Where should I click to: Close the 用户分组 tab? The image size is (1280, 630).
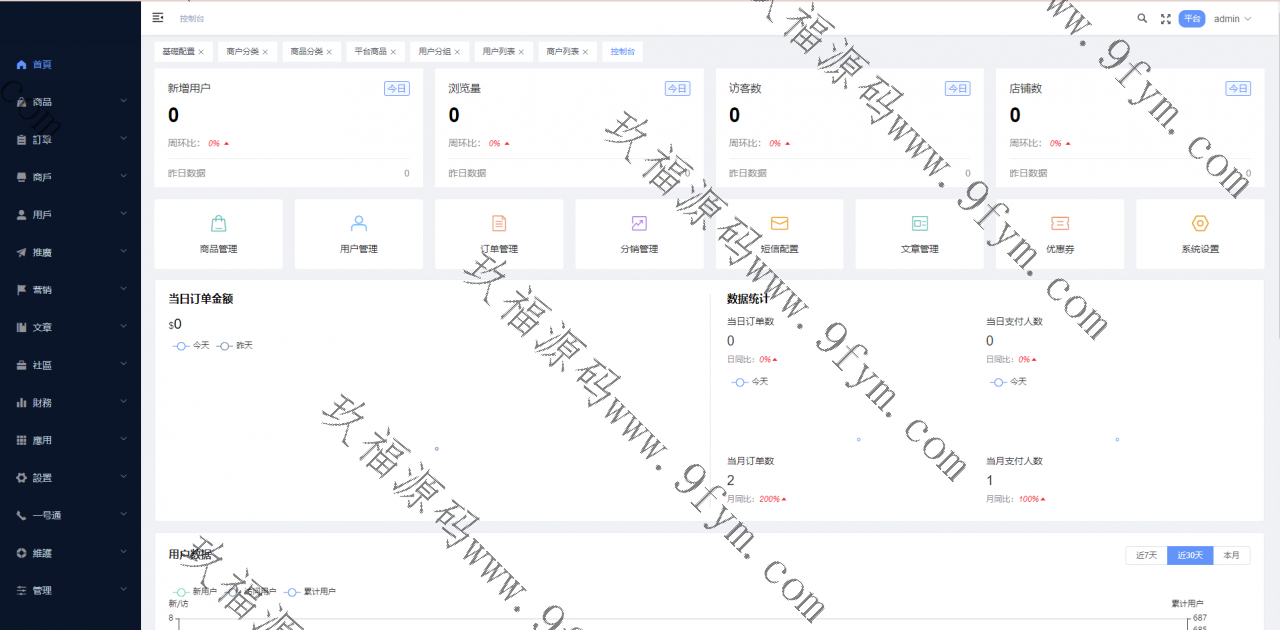[457, 52]
